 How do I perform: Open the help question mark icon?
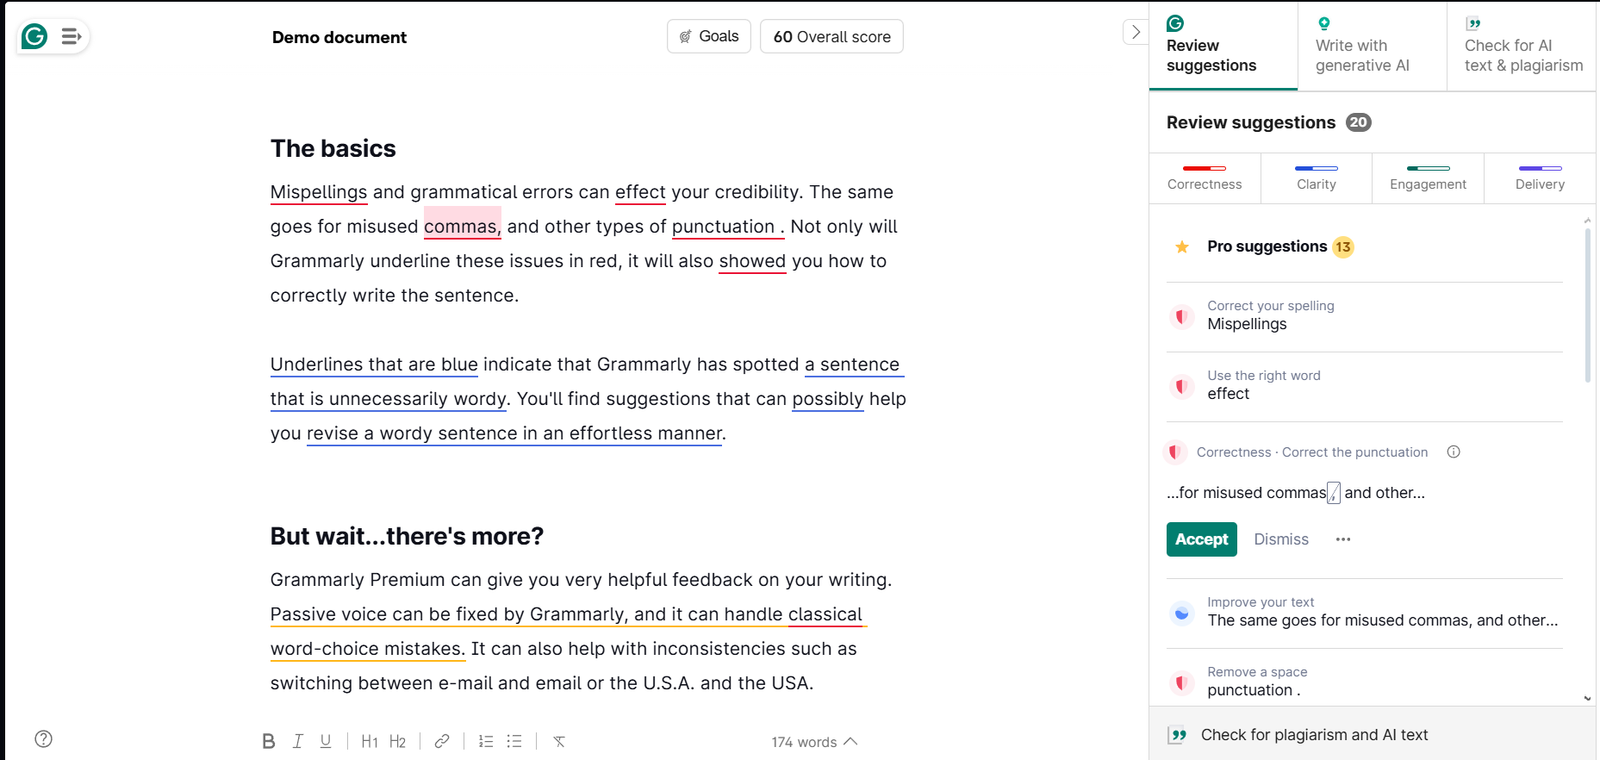tap(43, 739)
